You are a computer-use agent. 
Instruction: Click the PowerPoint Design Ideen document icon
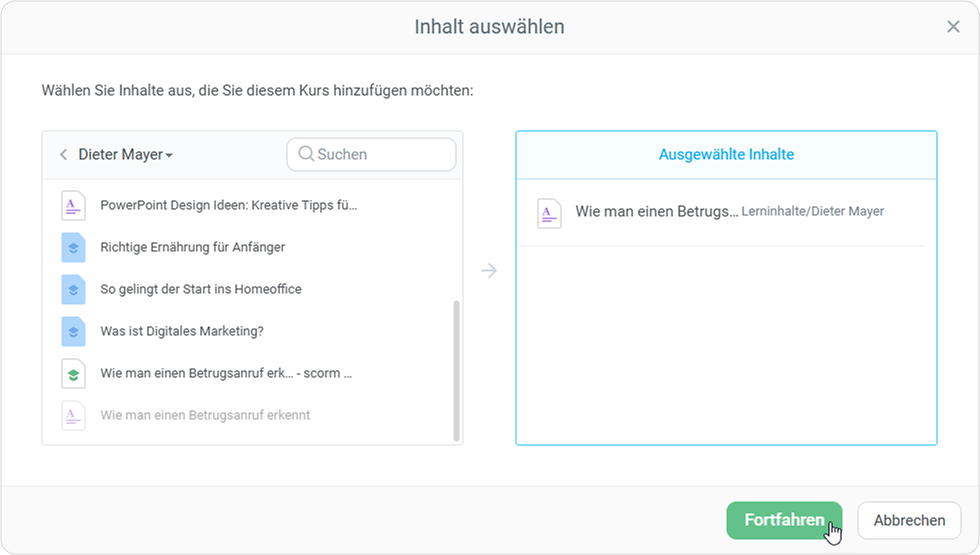pyautogui.click(x=73, y=205)
